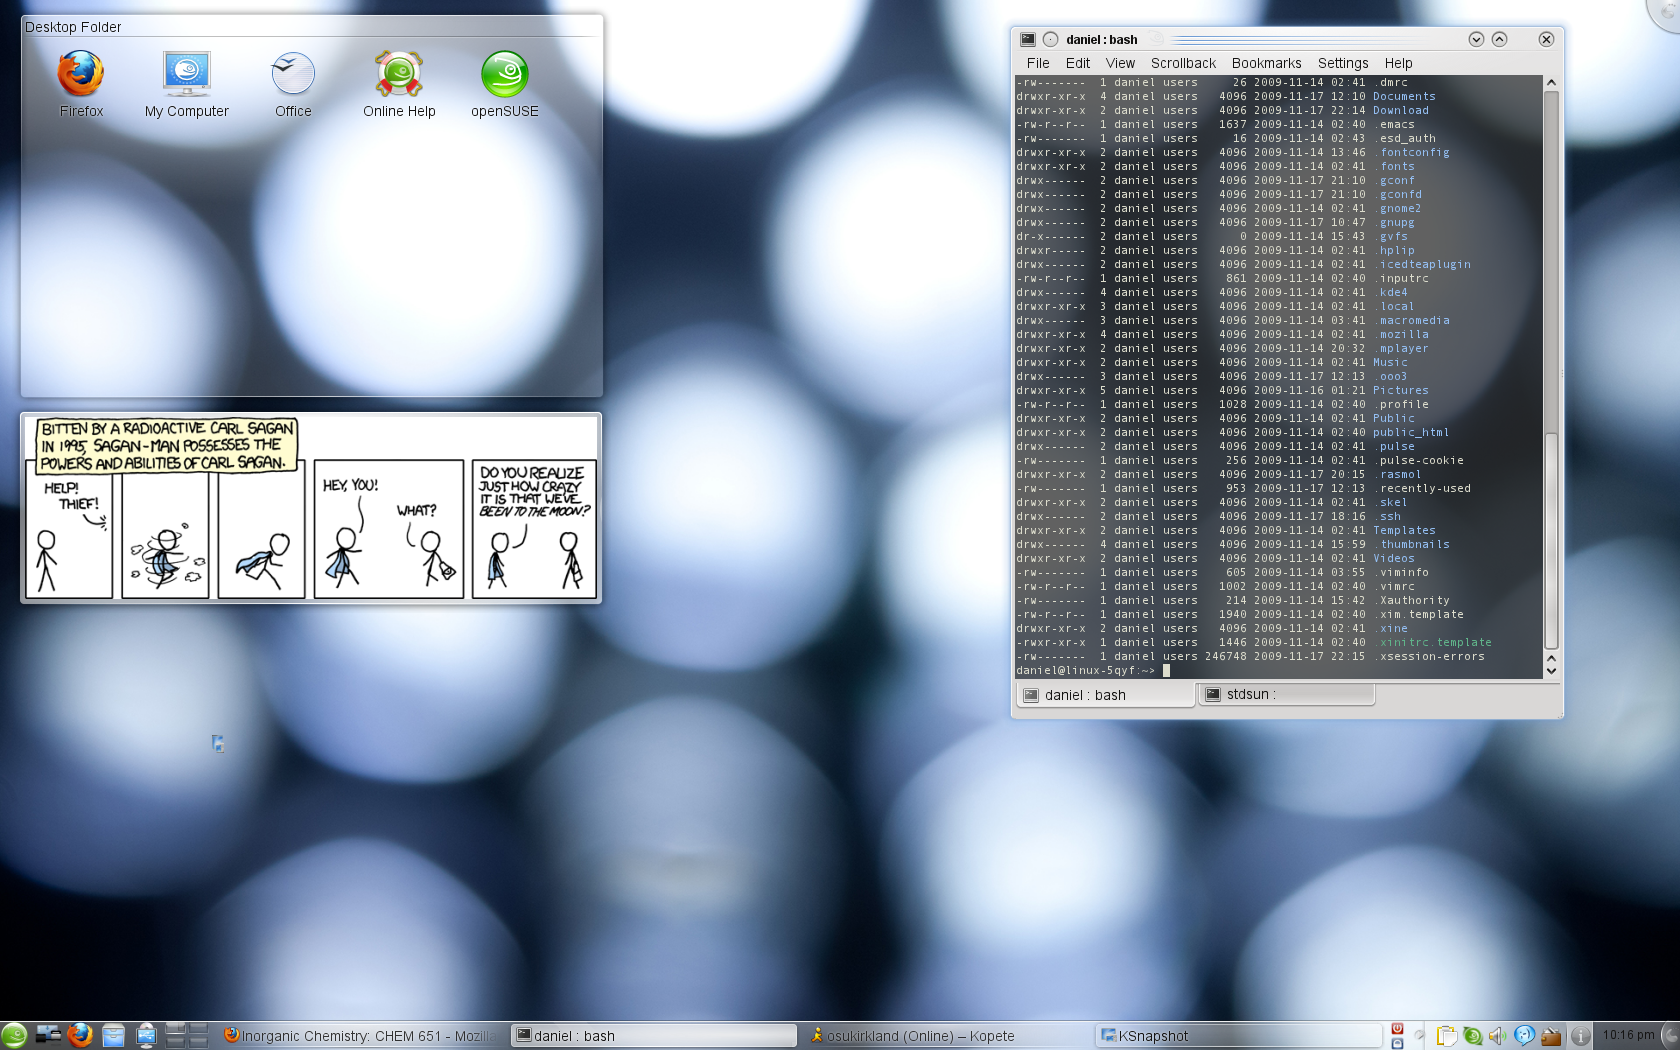Open the Konsole window menu icon
This screenshot has width=1680, height=1050.
[x=1028, y=39]
